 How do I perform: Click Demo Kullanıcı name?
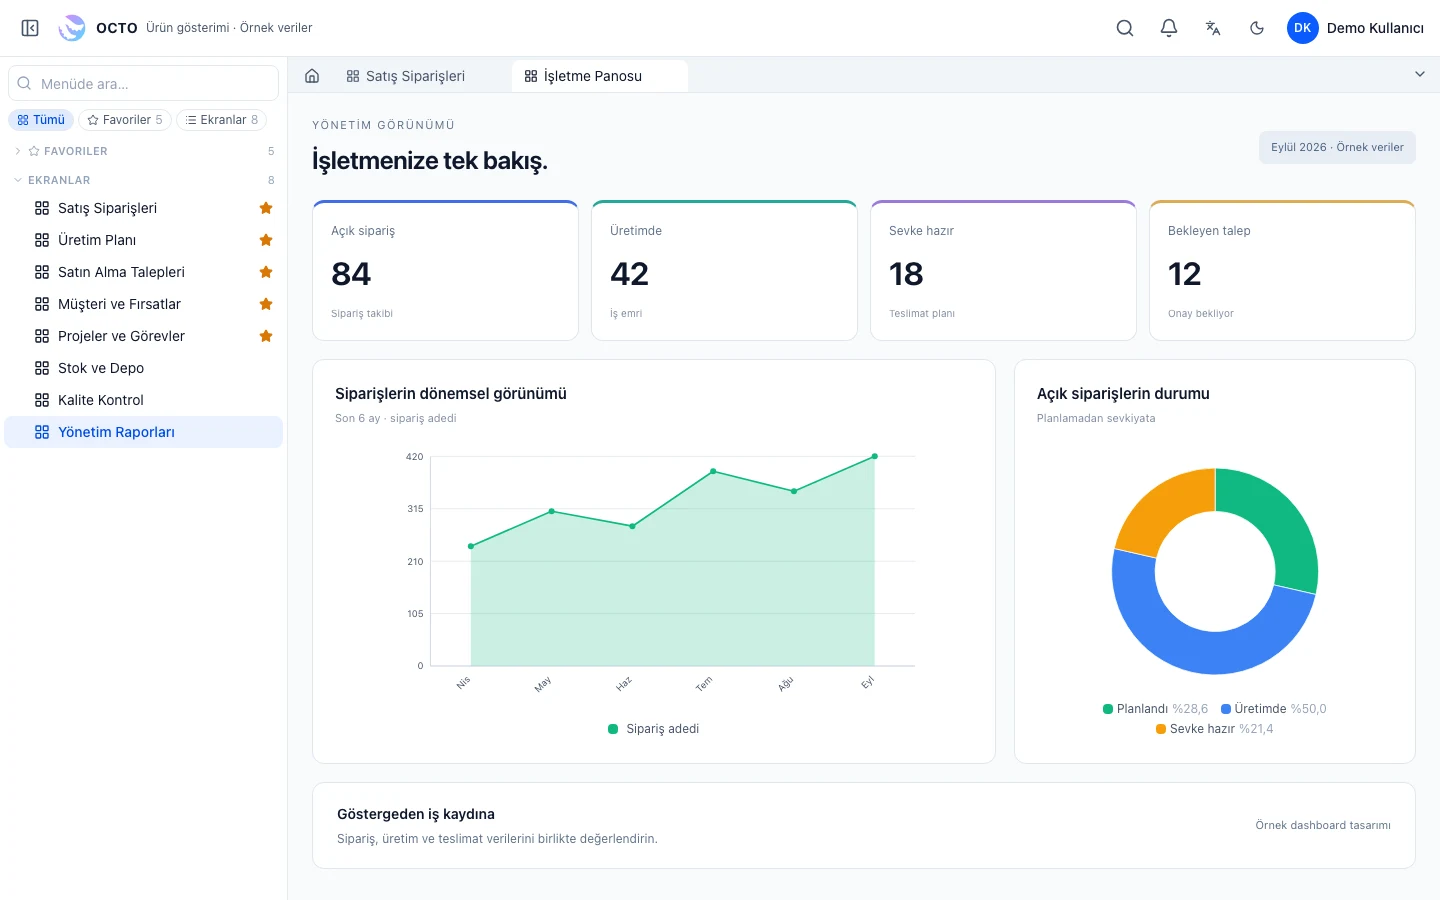pyautogui.click(x=1375, y=28)
